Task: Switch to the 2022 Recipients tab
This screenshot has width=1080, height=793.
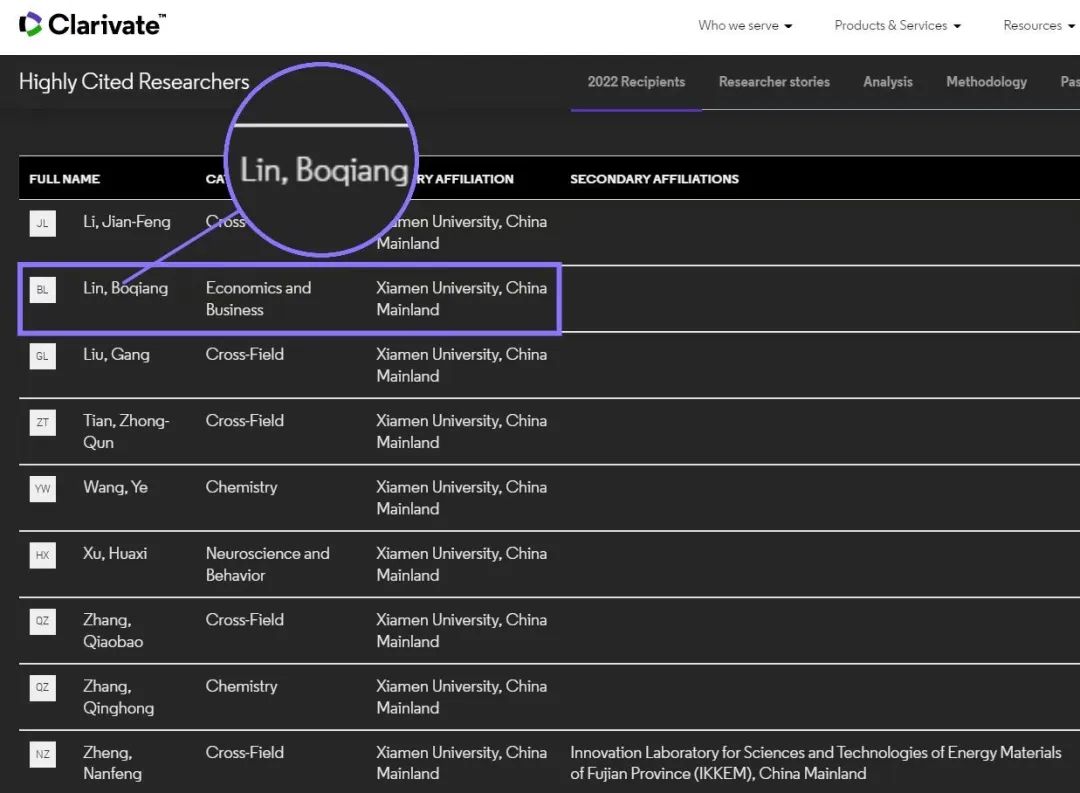Action: pos(636,82)
